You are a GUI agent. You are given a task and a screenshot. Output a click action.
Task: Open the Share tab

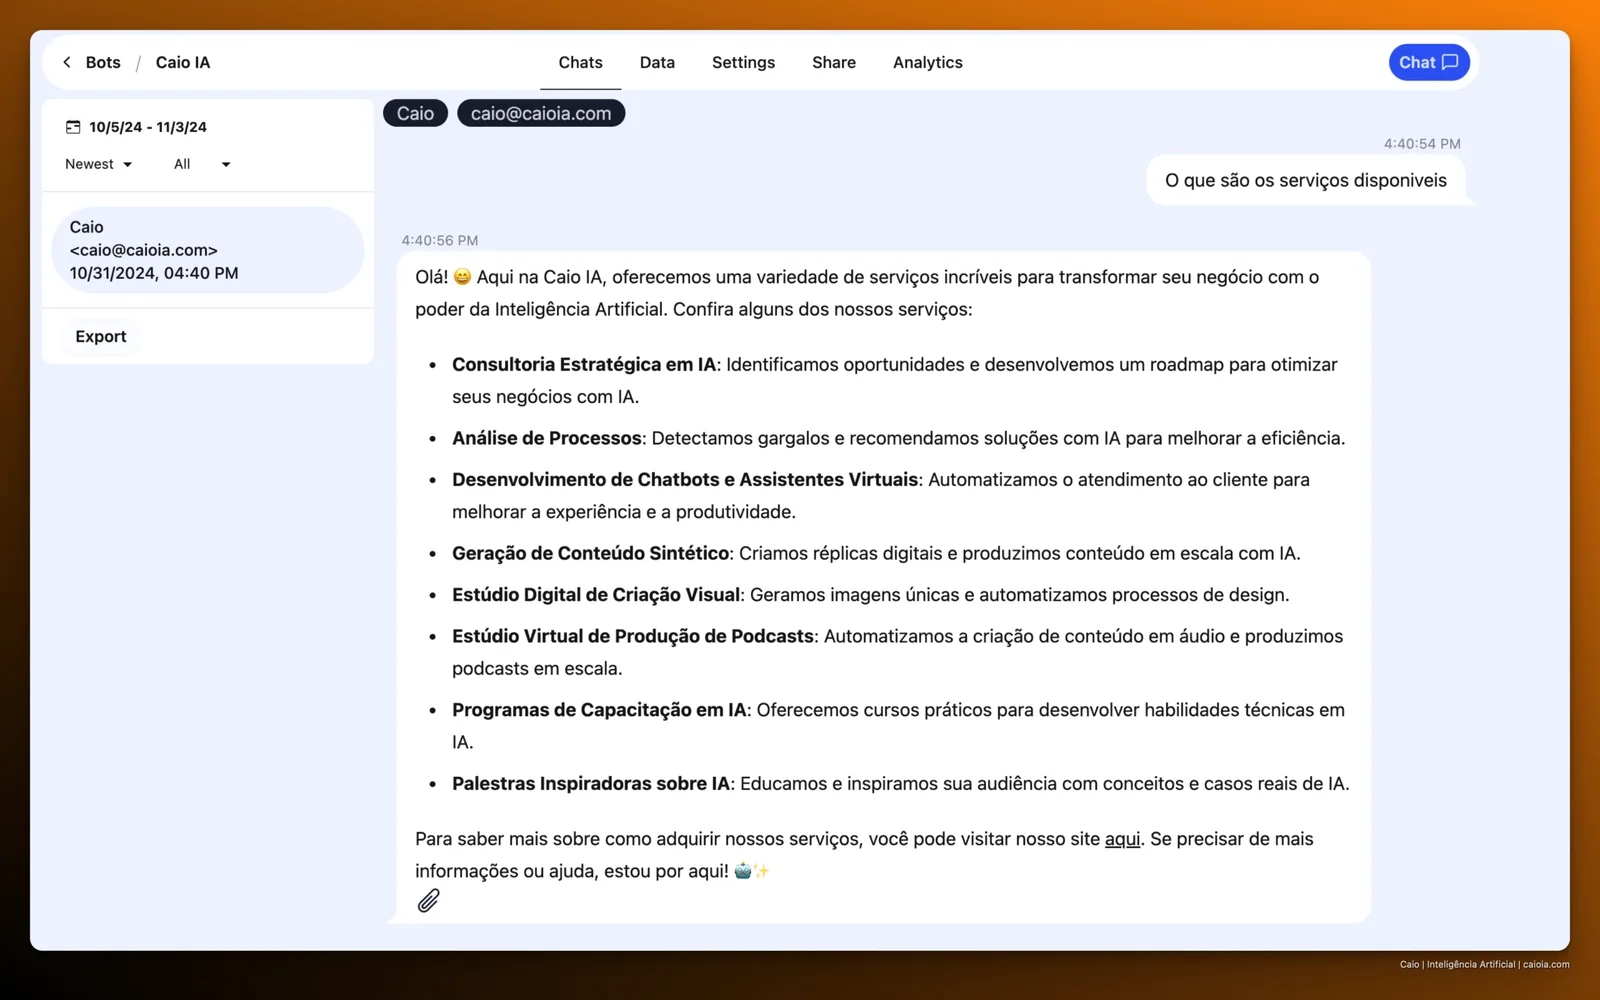tap(834, 62)
